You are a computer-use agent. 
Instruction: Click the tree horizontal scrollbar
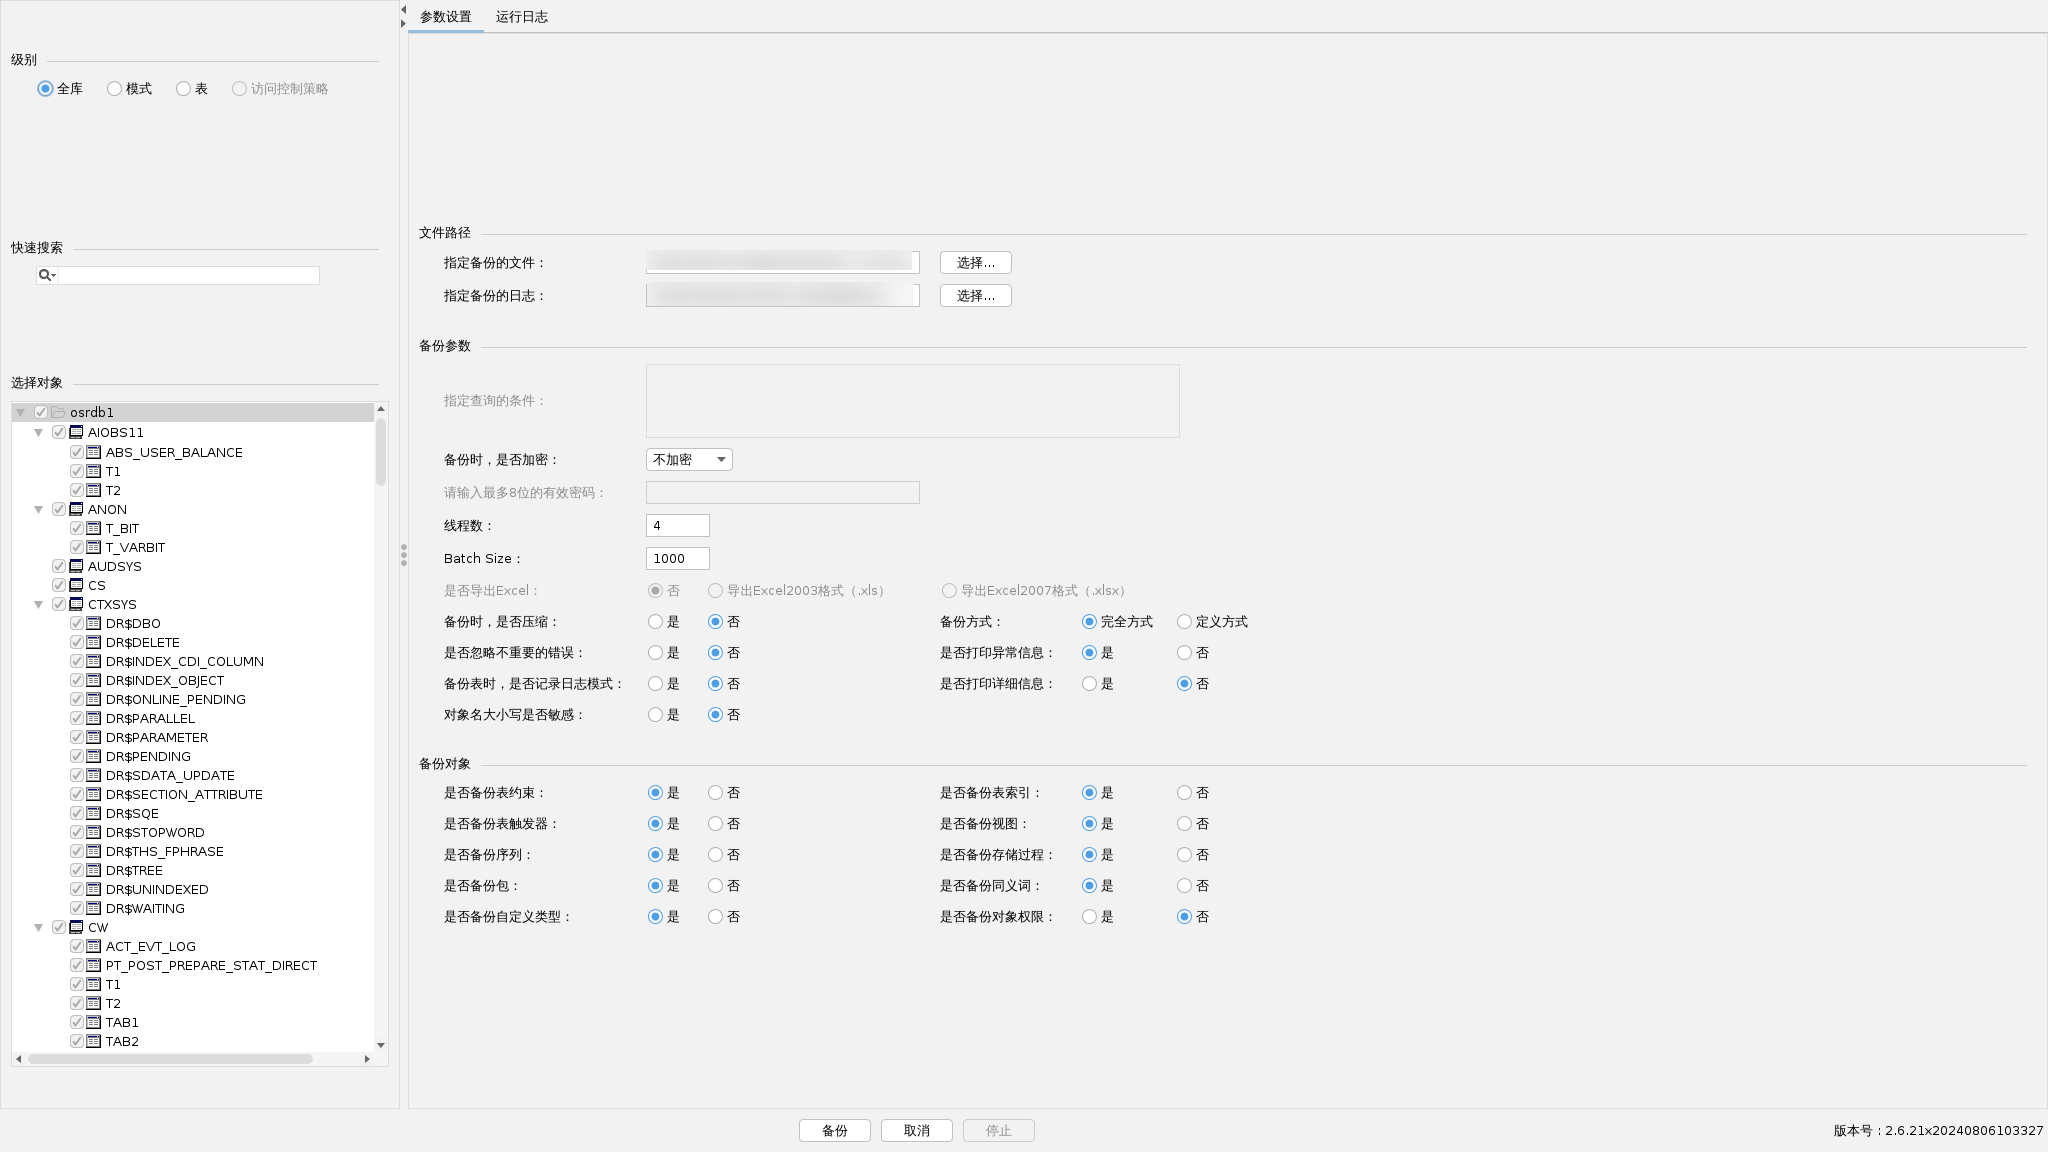pos(170,1058)
